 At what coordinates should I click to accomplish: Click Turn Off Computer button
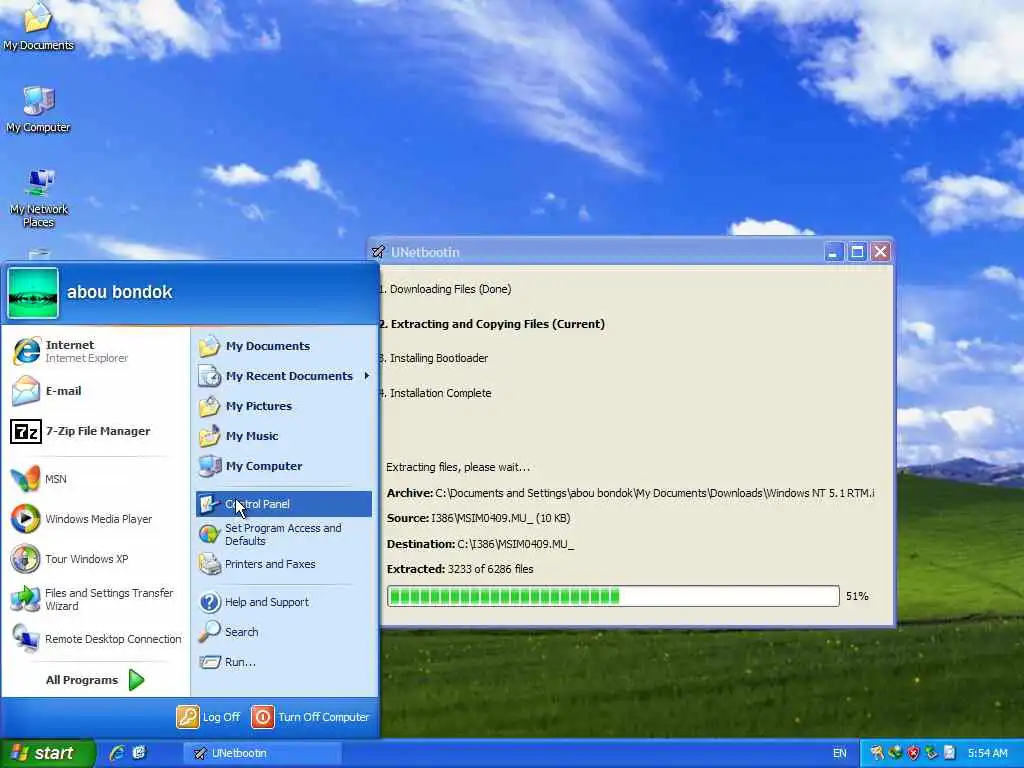coord(311,717)
